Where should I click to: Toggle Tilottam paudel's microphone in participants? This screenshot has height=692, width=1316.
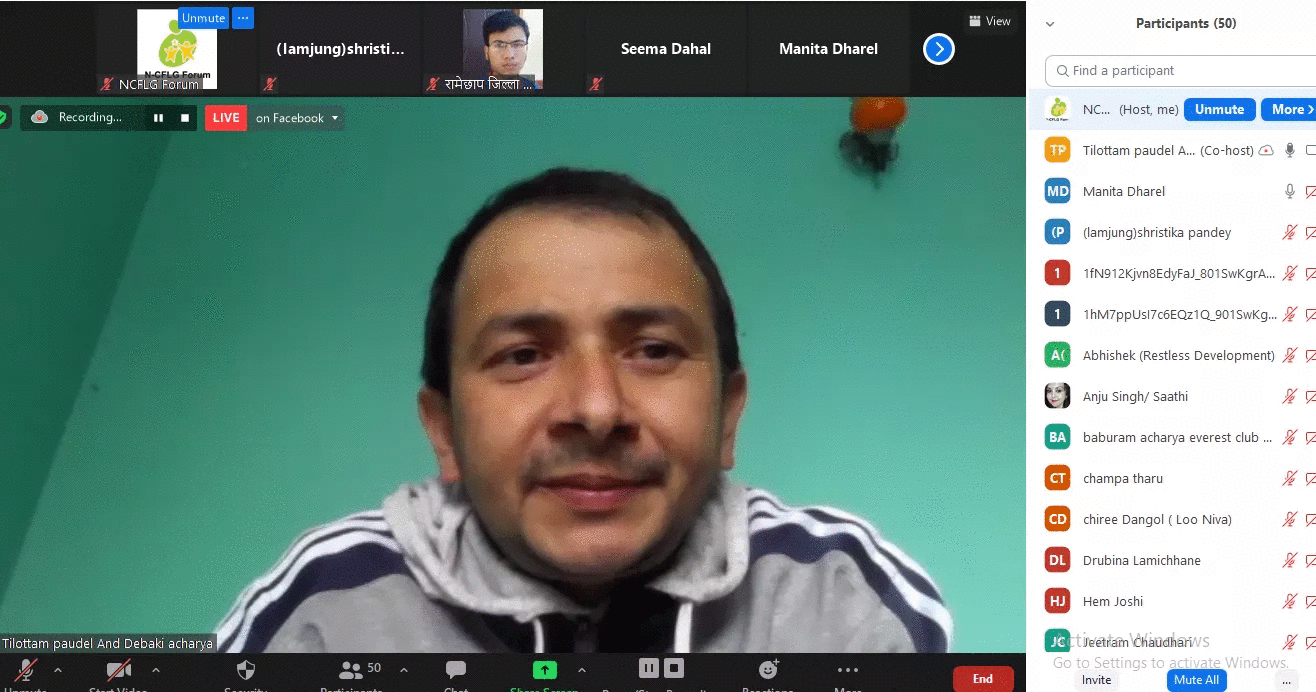(1290, 150)
